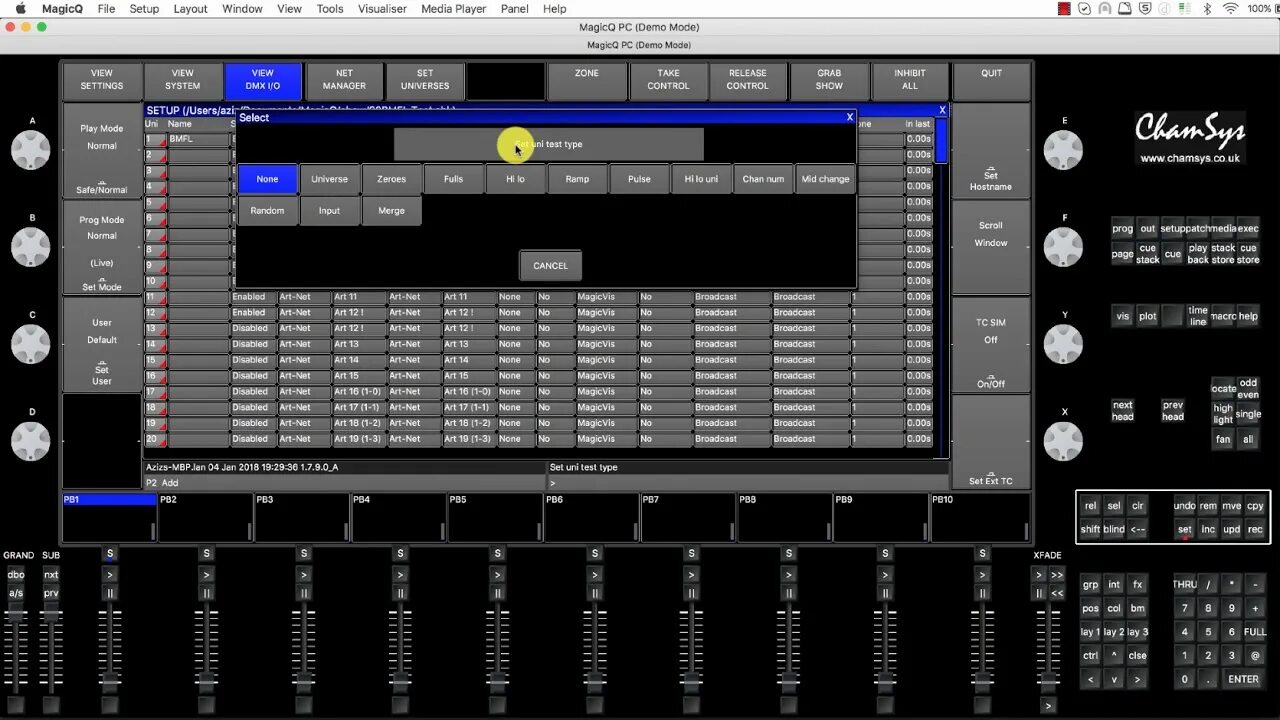The height and width of the screenshot is (720, 1280).
Task: Open the Tools menu
Action: [x=330, y=9]
